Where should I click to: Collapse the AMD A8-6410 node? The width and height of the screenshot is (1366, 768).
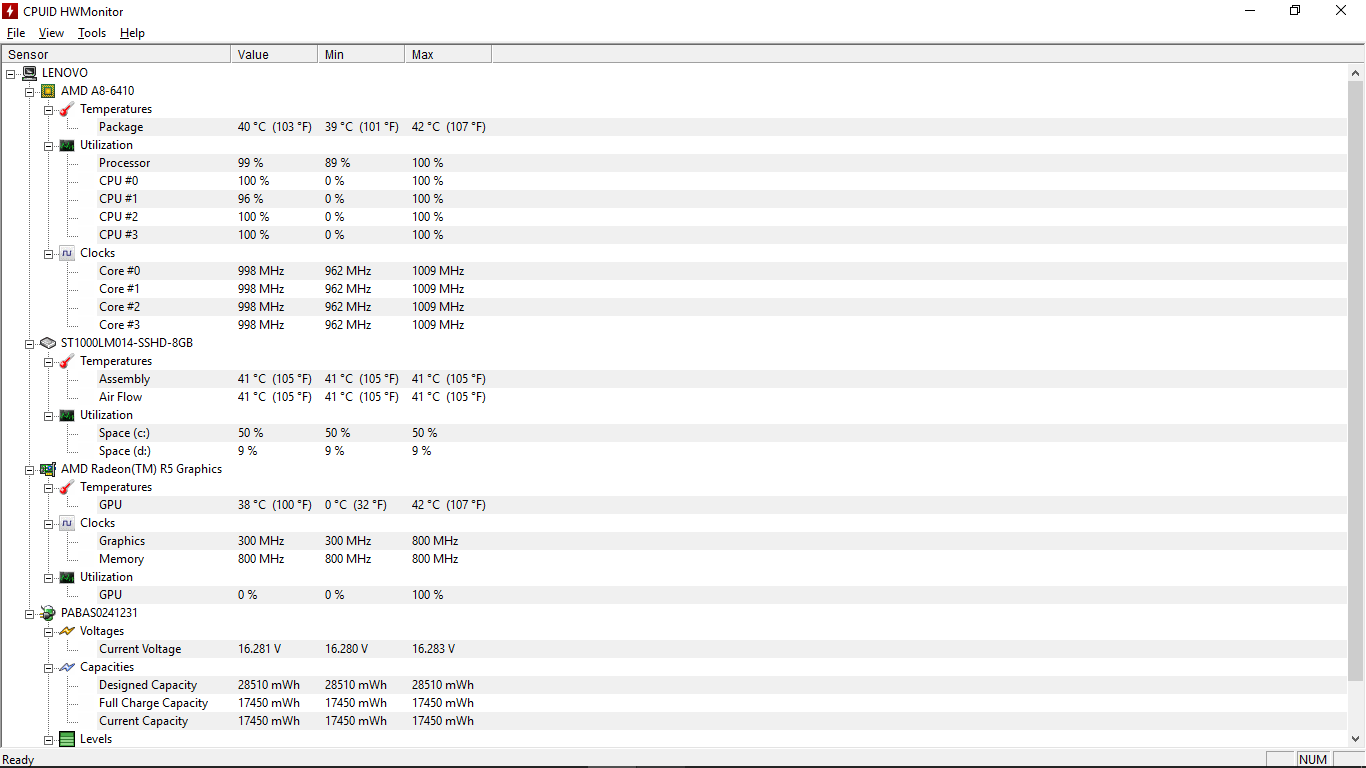coord(30,91)
